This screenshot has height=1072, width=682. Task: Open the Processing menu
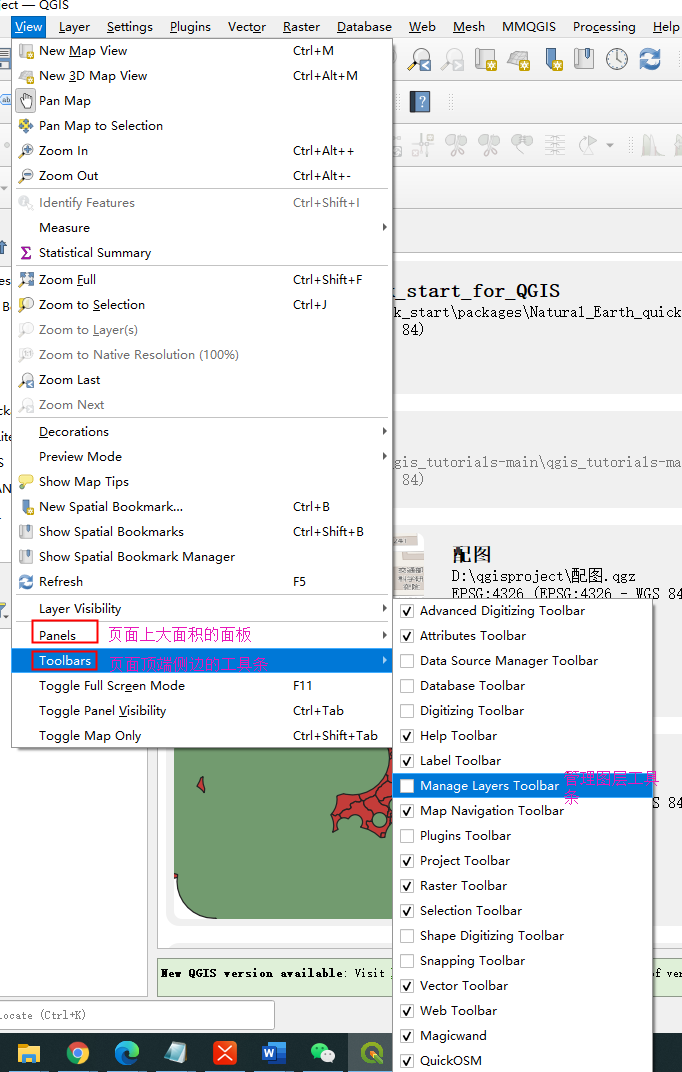tap(604, 27)
